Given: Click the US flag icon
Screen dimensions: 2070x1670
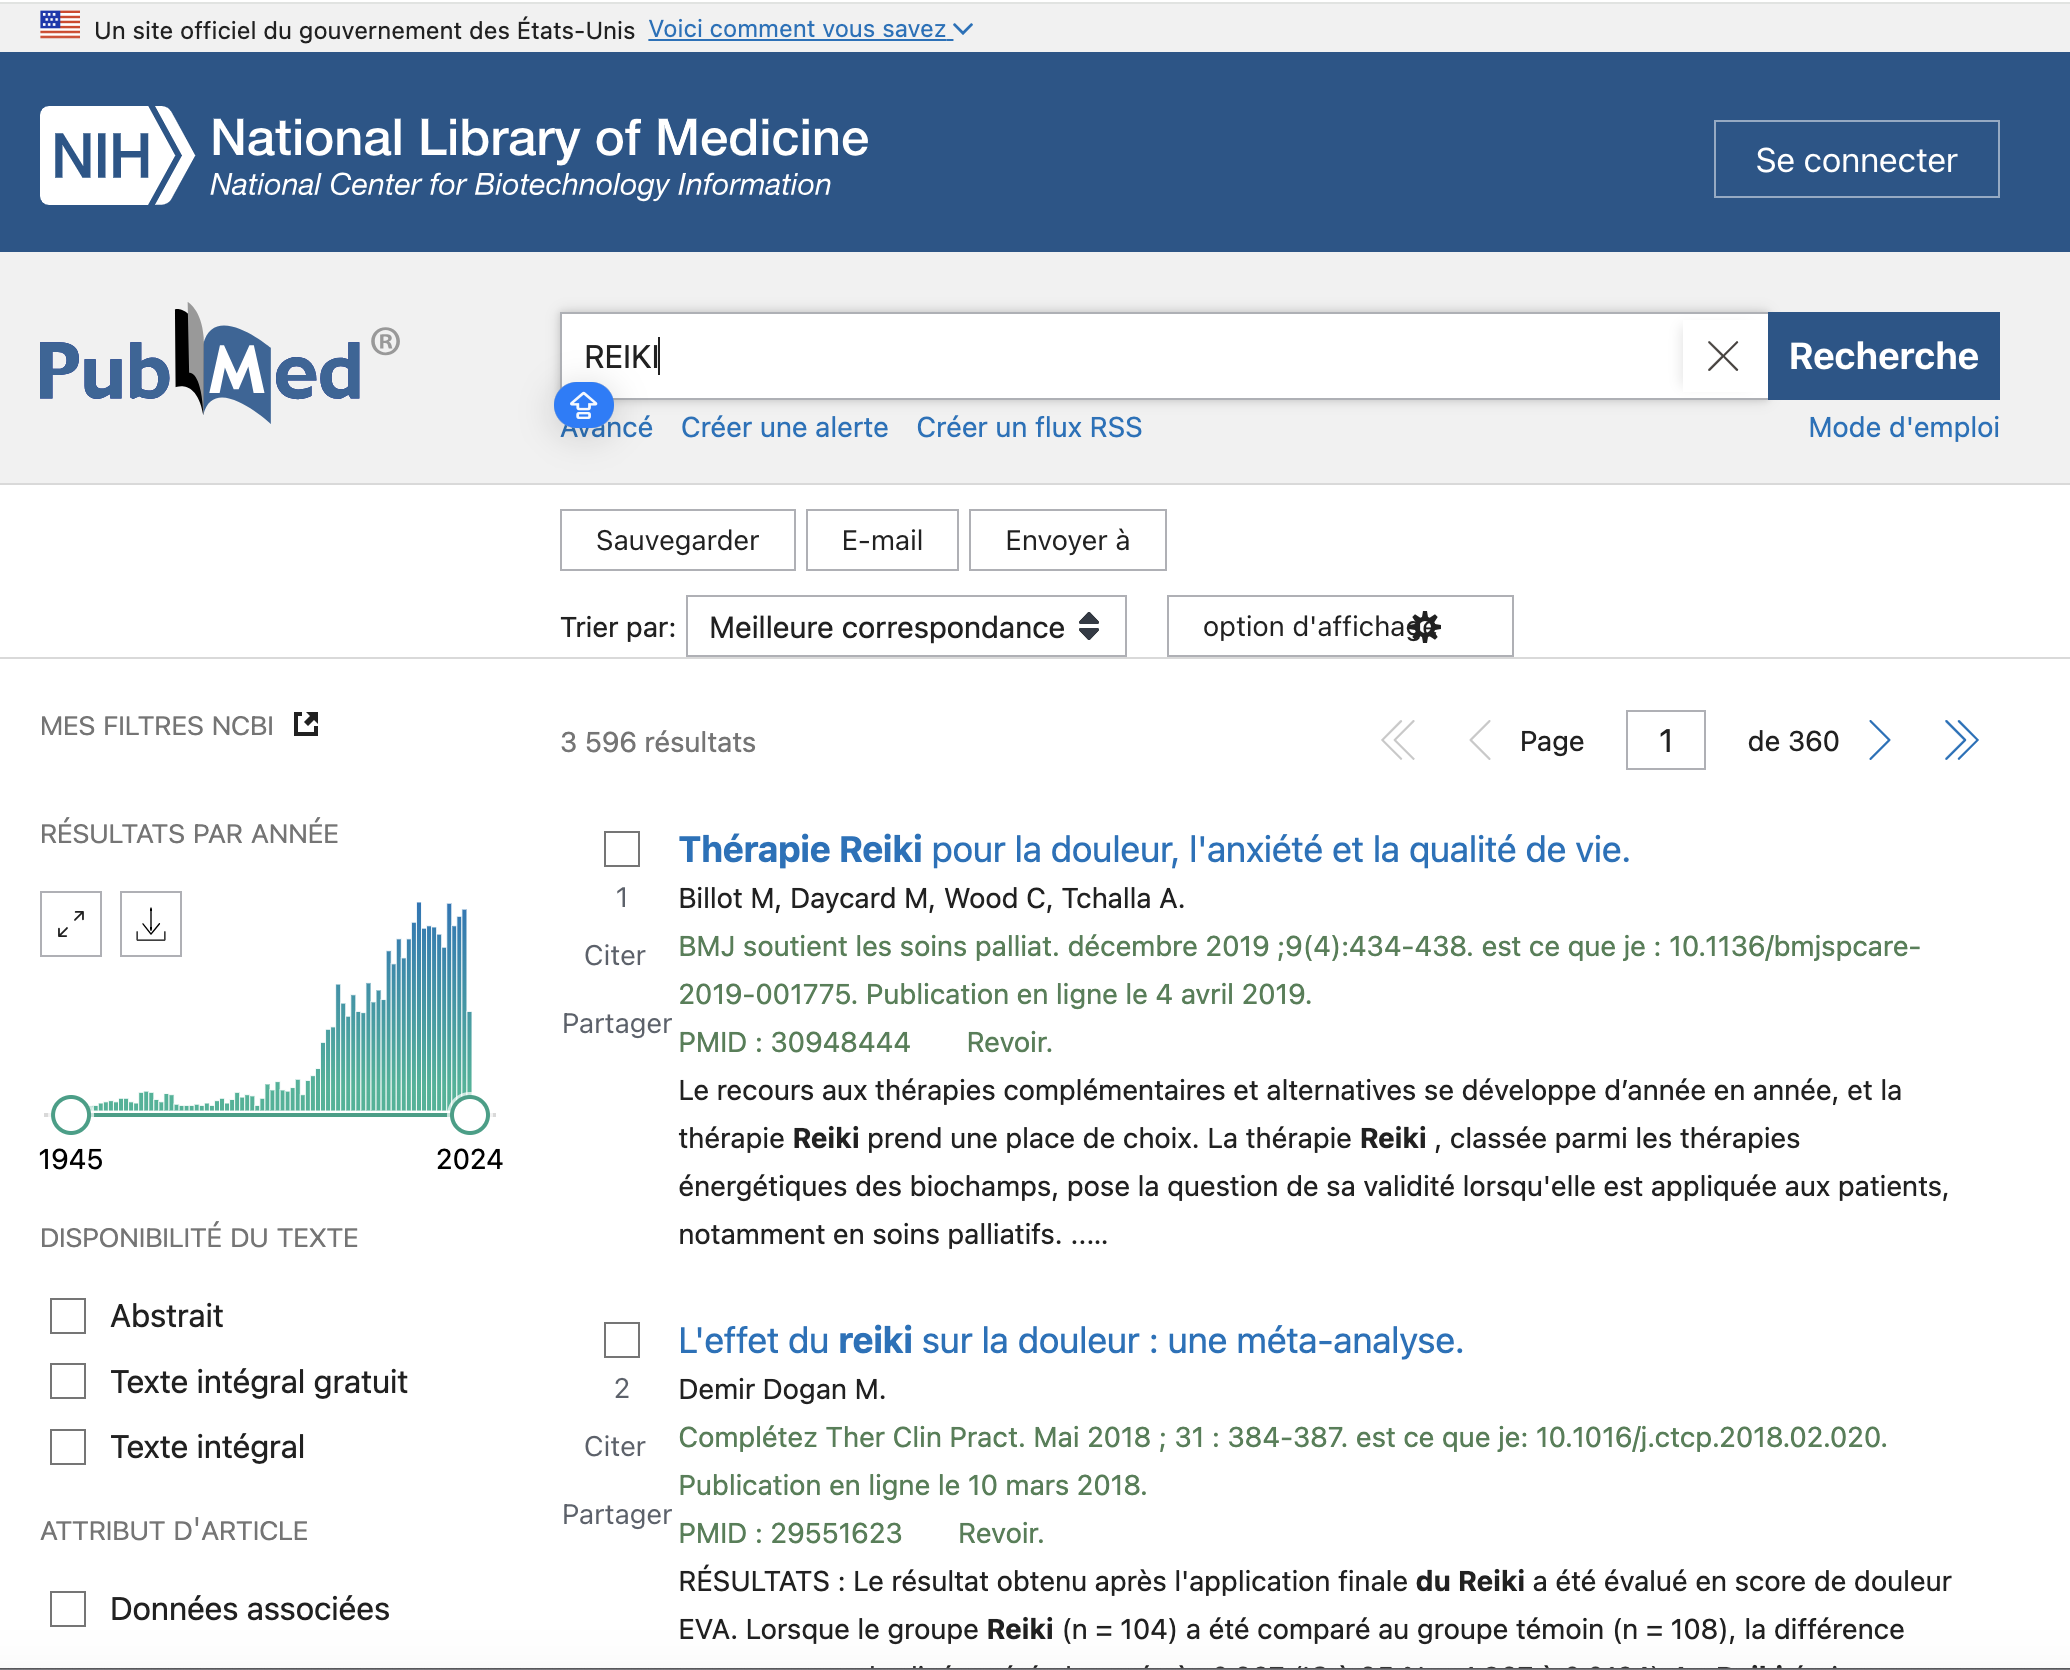Looking at the screenshot, I should pyautogui.click(x=60, y=25).
